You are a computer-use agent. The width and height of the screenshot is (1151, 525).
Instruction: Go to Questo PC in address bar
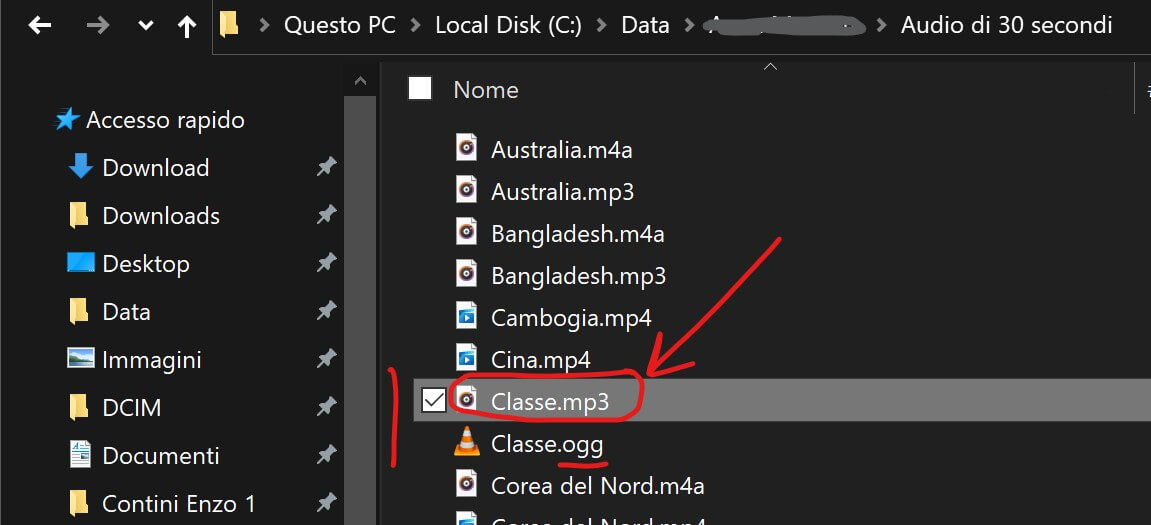pos(337,25)
